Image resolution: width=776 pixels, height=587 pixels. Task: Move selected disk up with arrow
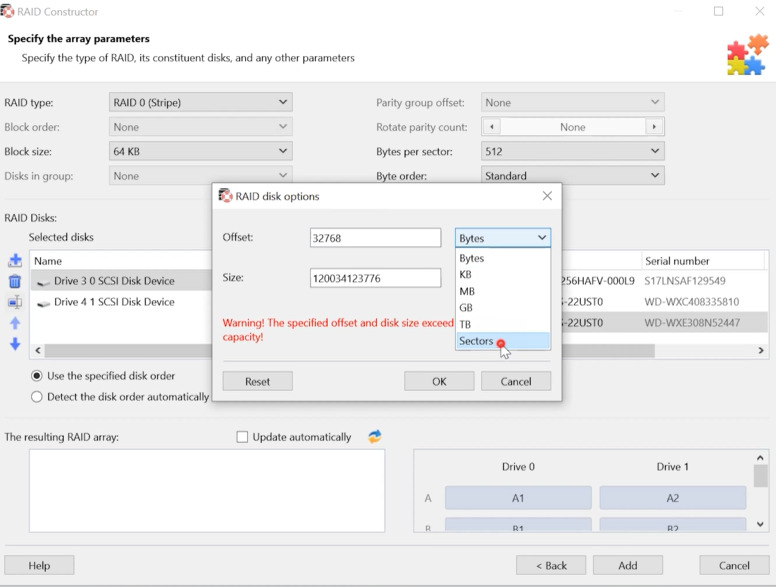tap(15, 323)
